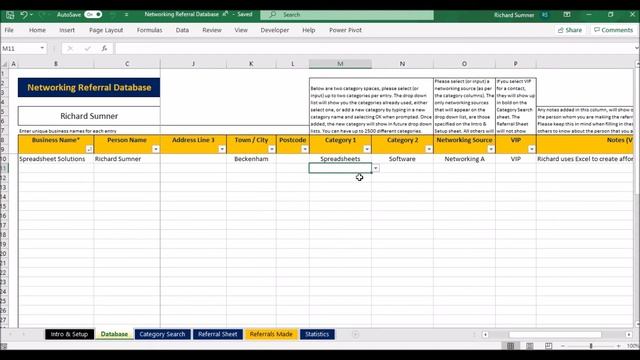Switch to the Referral Sheet tab
The width and height of the screenshot is (640, 360).
click(218, 334)
